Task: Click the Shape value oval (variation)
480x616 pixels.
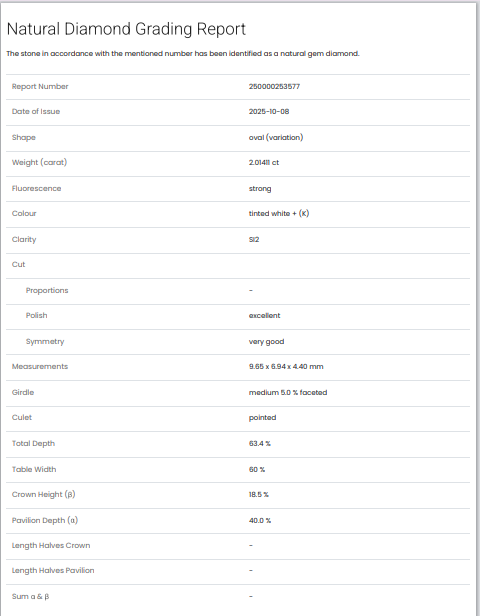Action: click(x=276, y=138)
